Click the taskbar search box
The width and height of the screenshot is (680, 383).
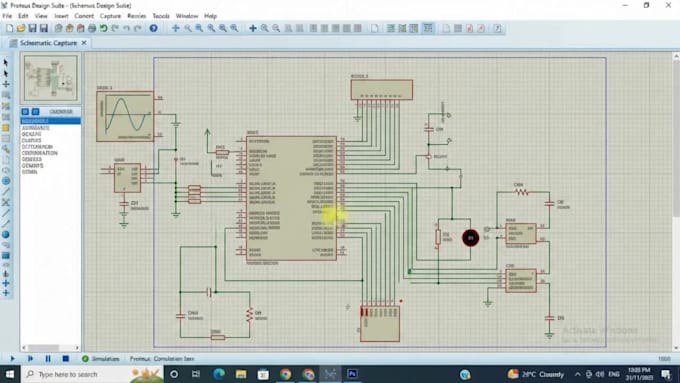coord(92,374)
